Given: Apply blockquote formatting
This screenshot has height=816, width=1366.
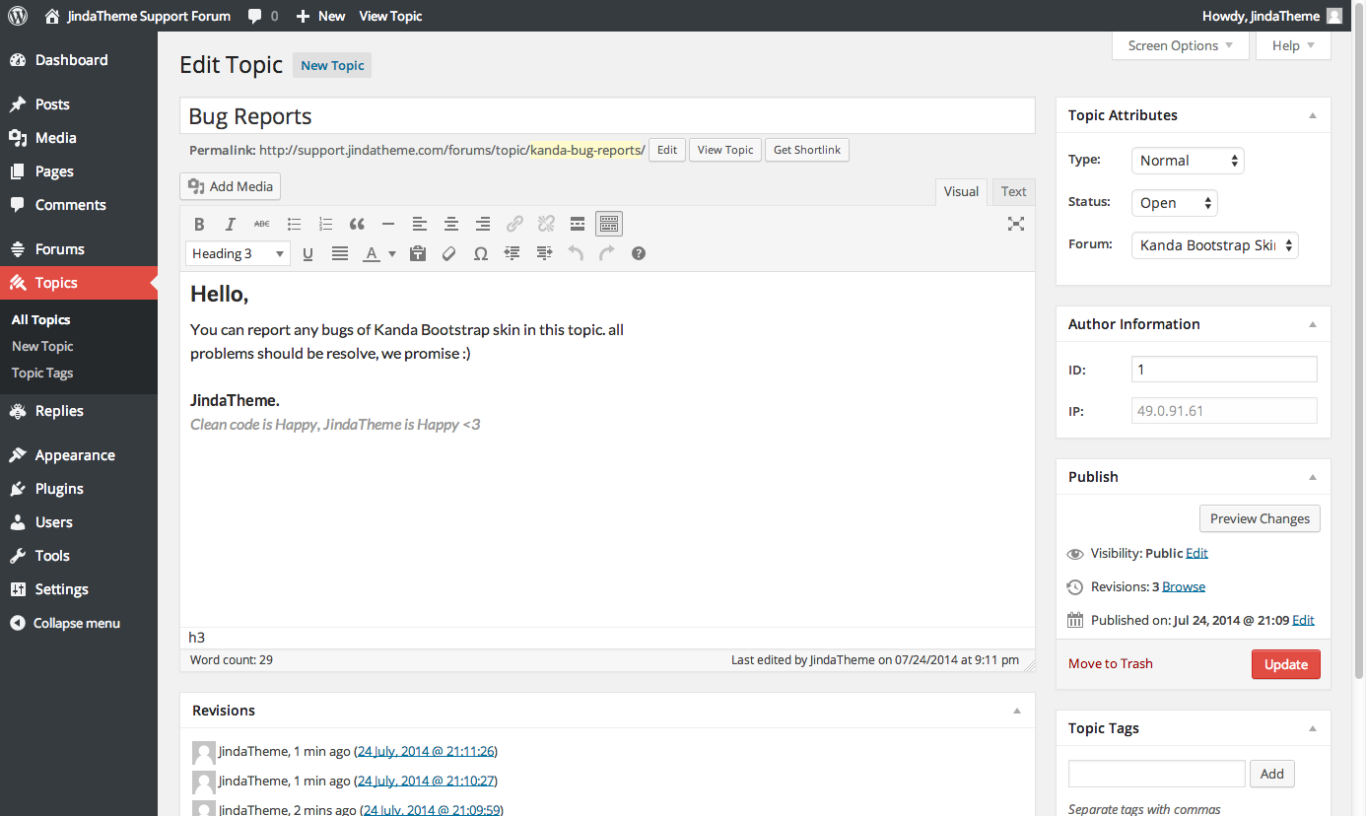Looking at the screenshot, I should (357, 224).
